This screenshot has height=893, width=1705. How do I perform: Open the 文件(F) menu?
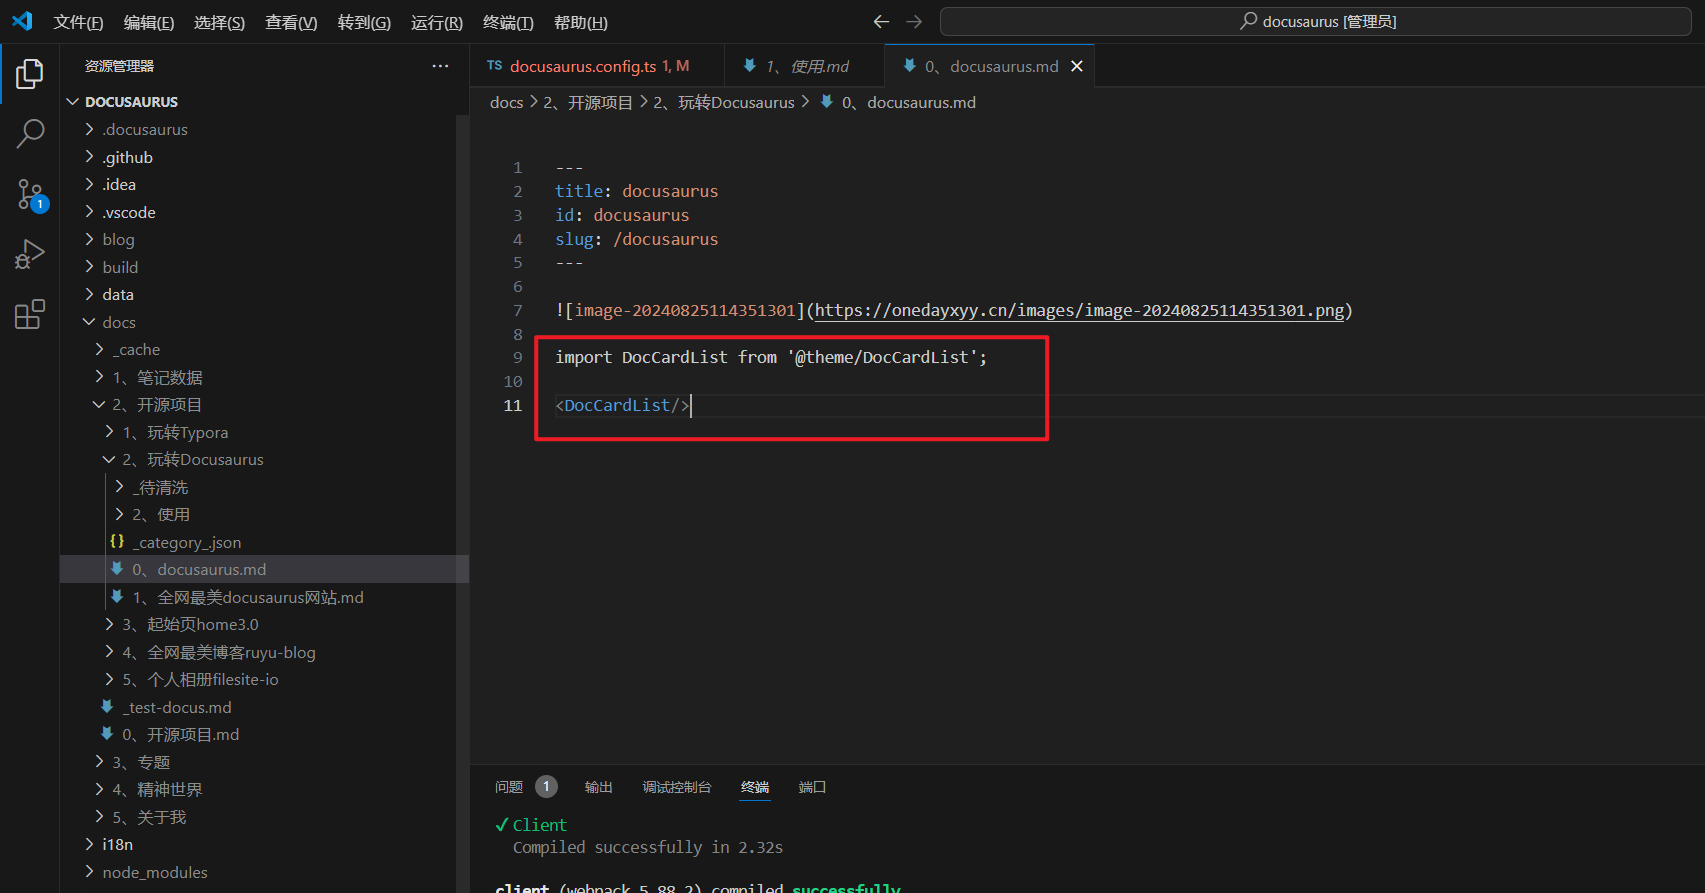[x=78, y=22]
